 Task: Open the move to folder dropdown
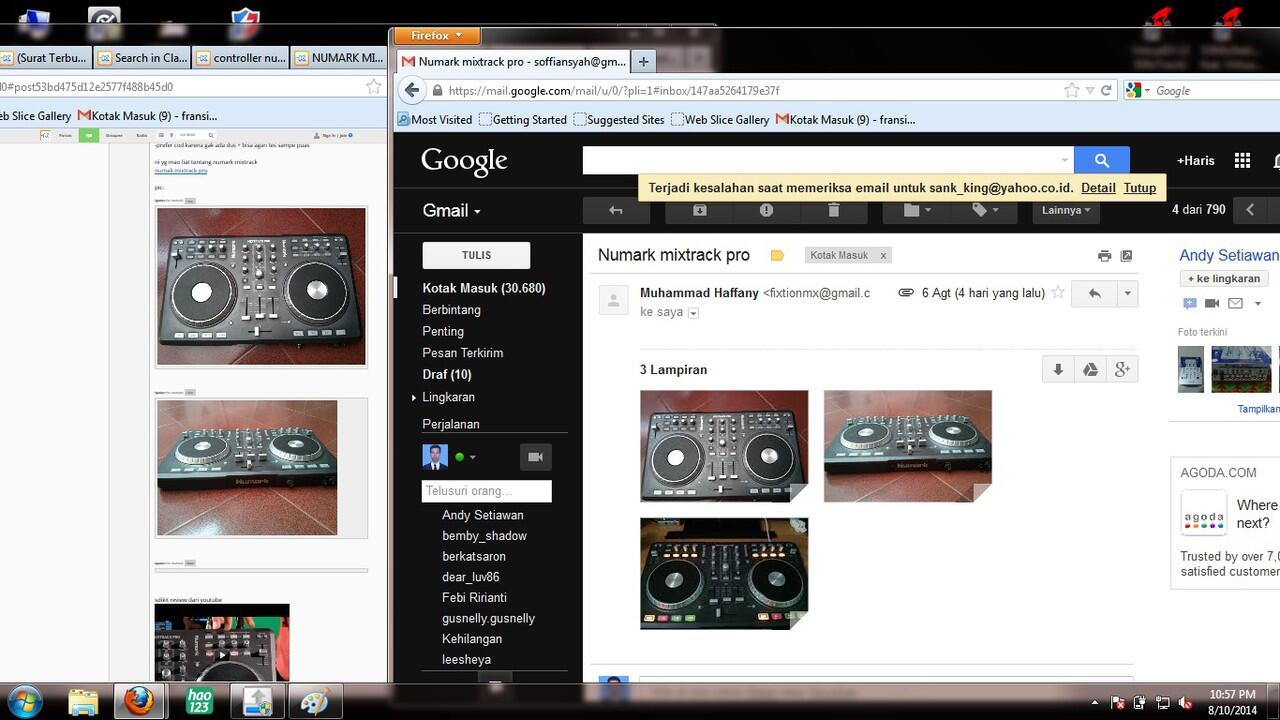coord(916,210)
